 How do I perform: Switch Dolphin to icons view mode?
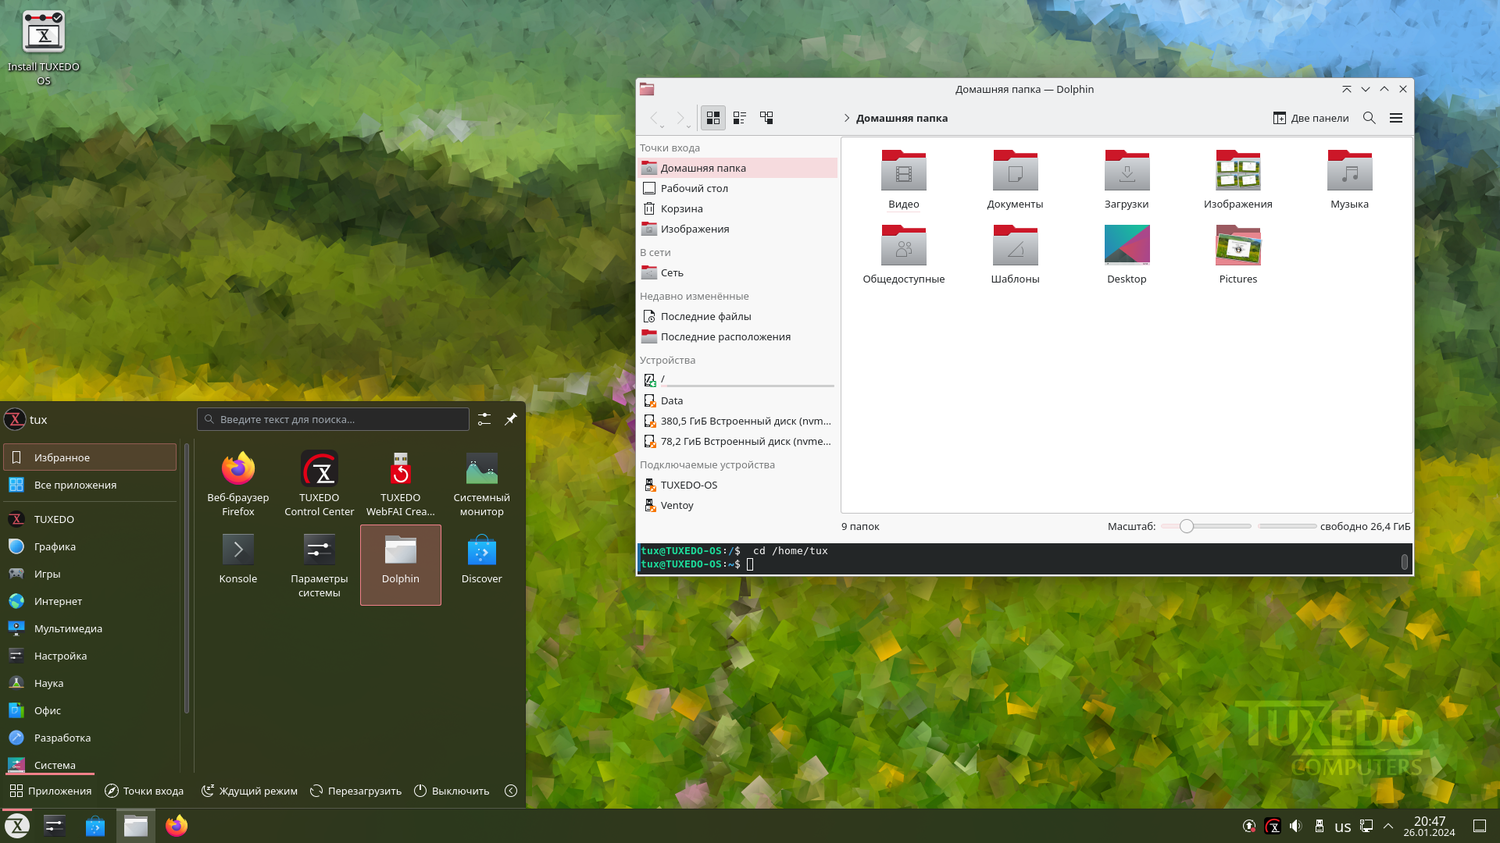click(713, 118)
